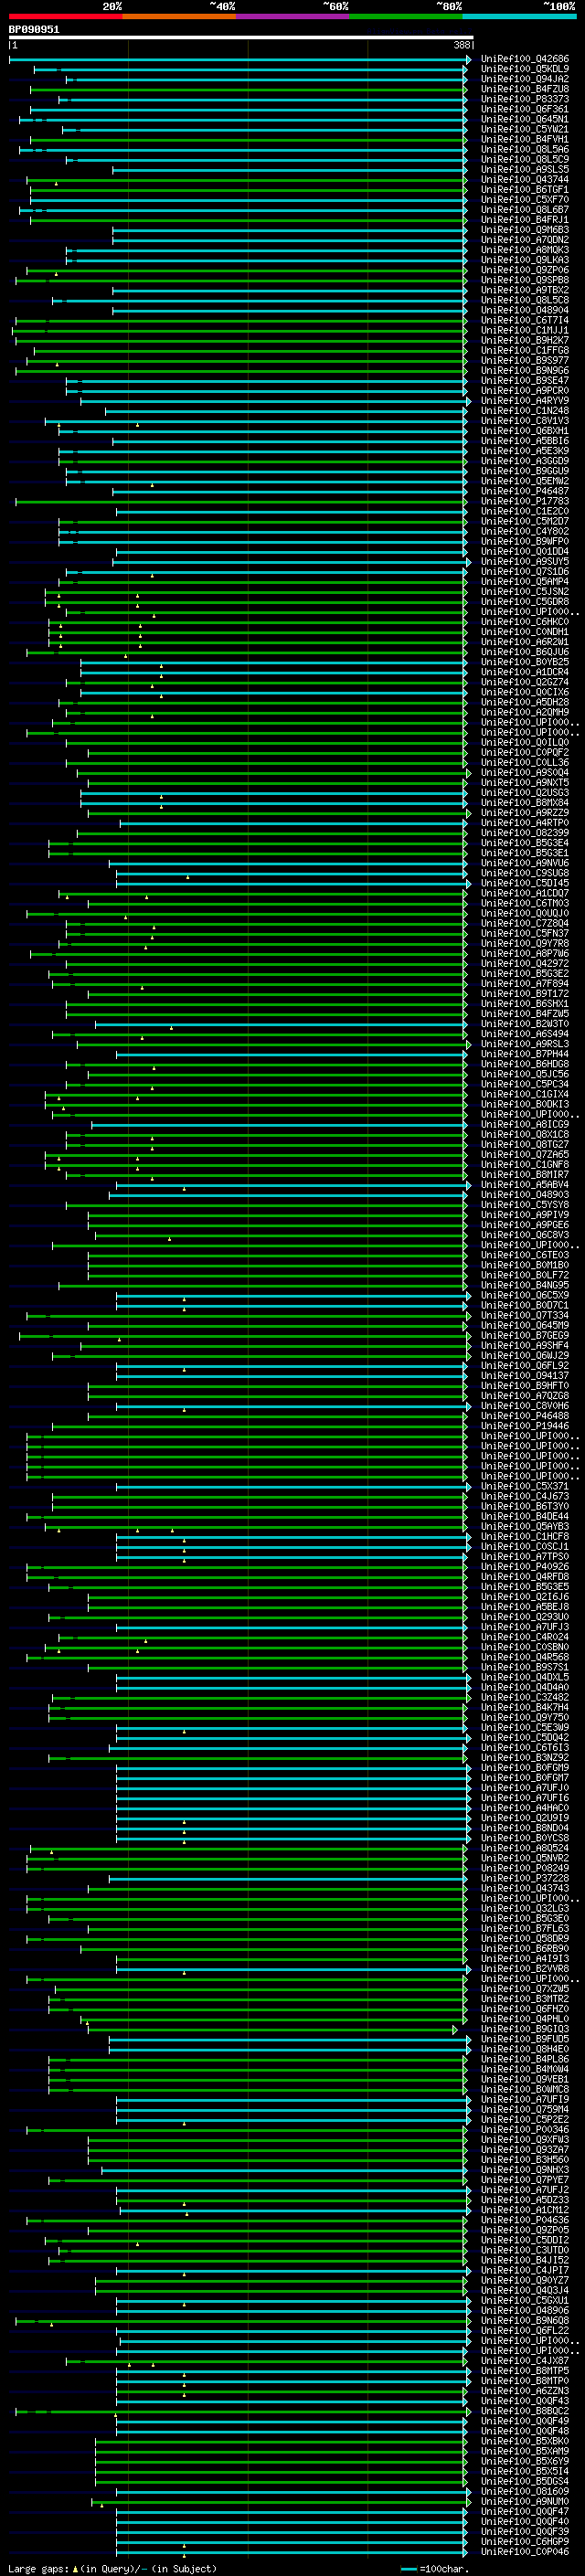Click the UniRef100_B6TGF1 label

pyautogui.click(x=525, y=190)
